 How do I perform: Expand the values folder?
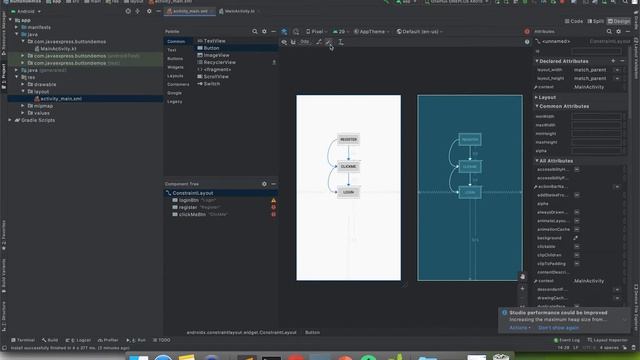pyautogui.click(x=23, y=113)
